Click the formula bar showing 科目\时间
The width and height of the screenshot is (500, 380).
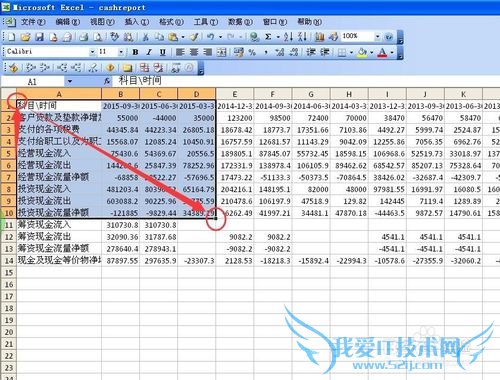click(307, 81)
